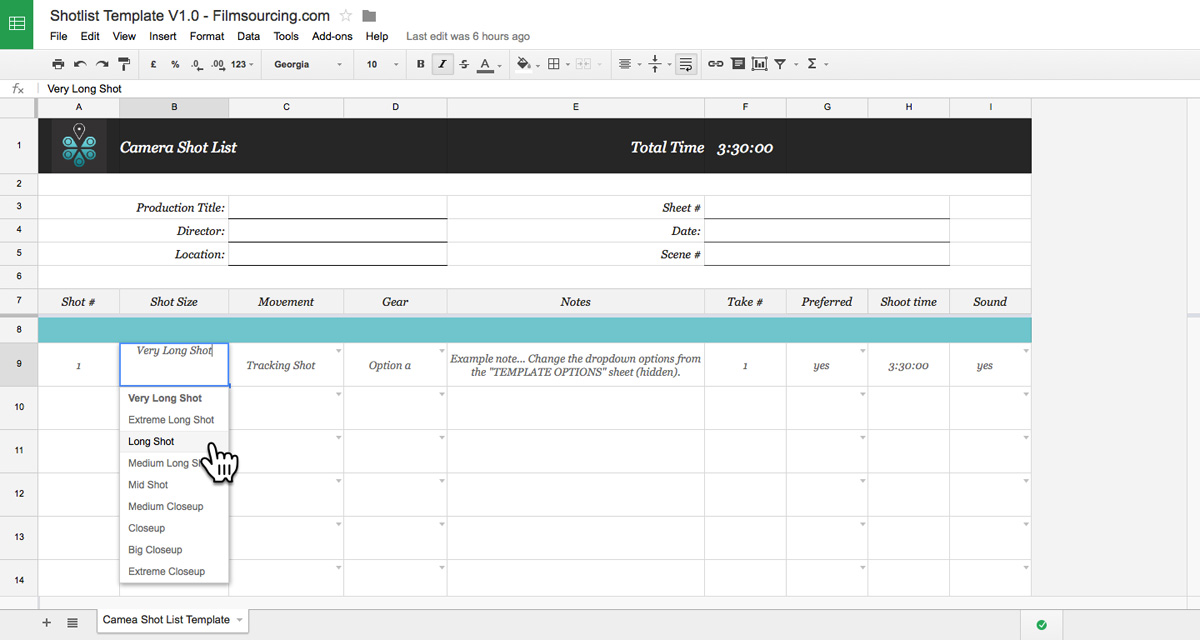Open Preferred 'yes' cell dropdown arrow
The height and width of the screenshot is (640, 1200).
pyautogui.click(x=862, y=352)
